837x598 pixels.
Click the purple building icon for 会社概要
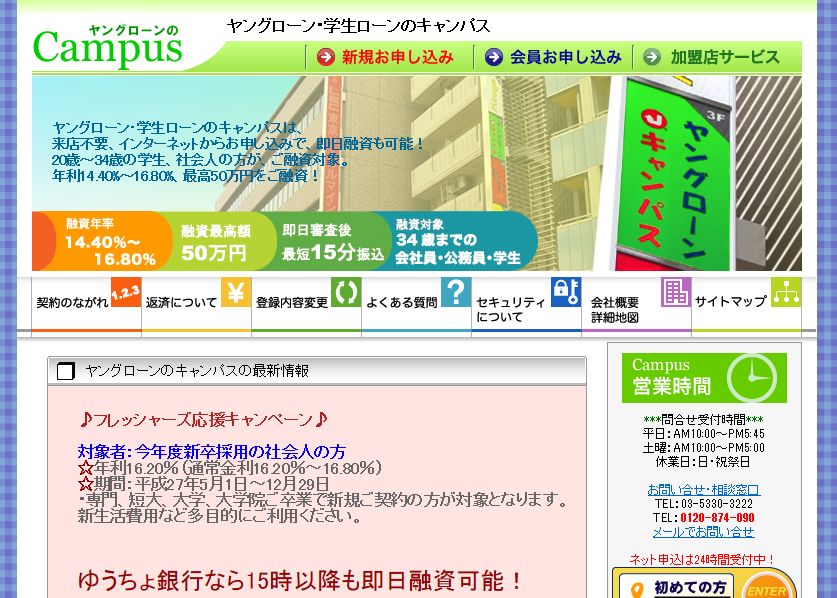point(676,292)
